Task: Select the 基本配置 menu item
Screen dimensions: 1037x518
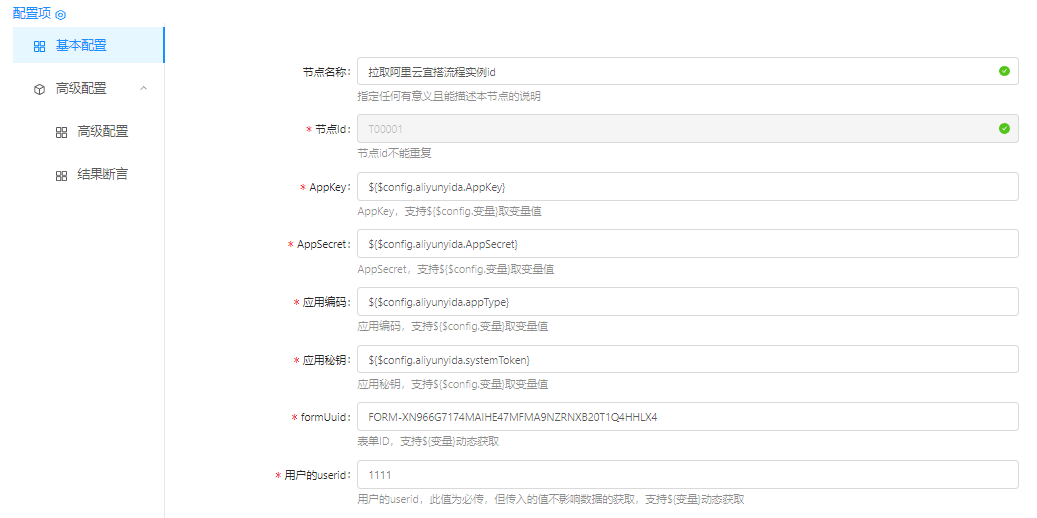Action: [81, 45]
